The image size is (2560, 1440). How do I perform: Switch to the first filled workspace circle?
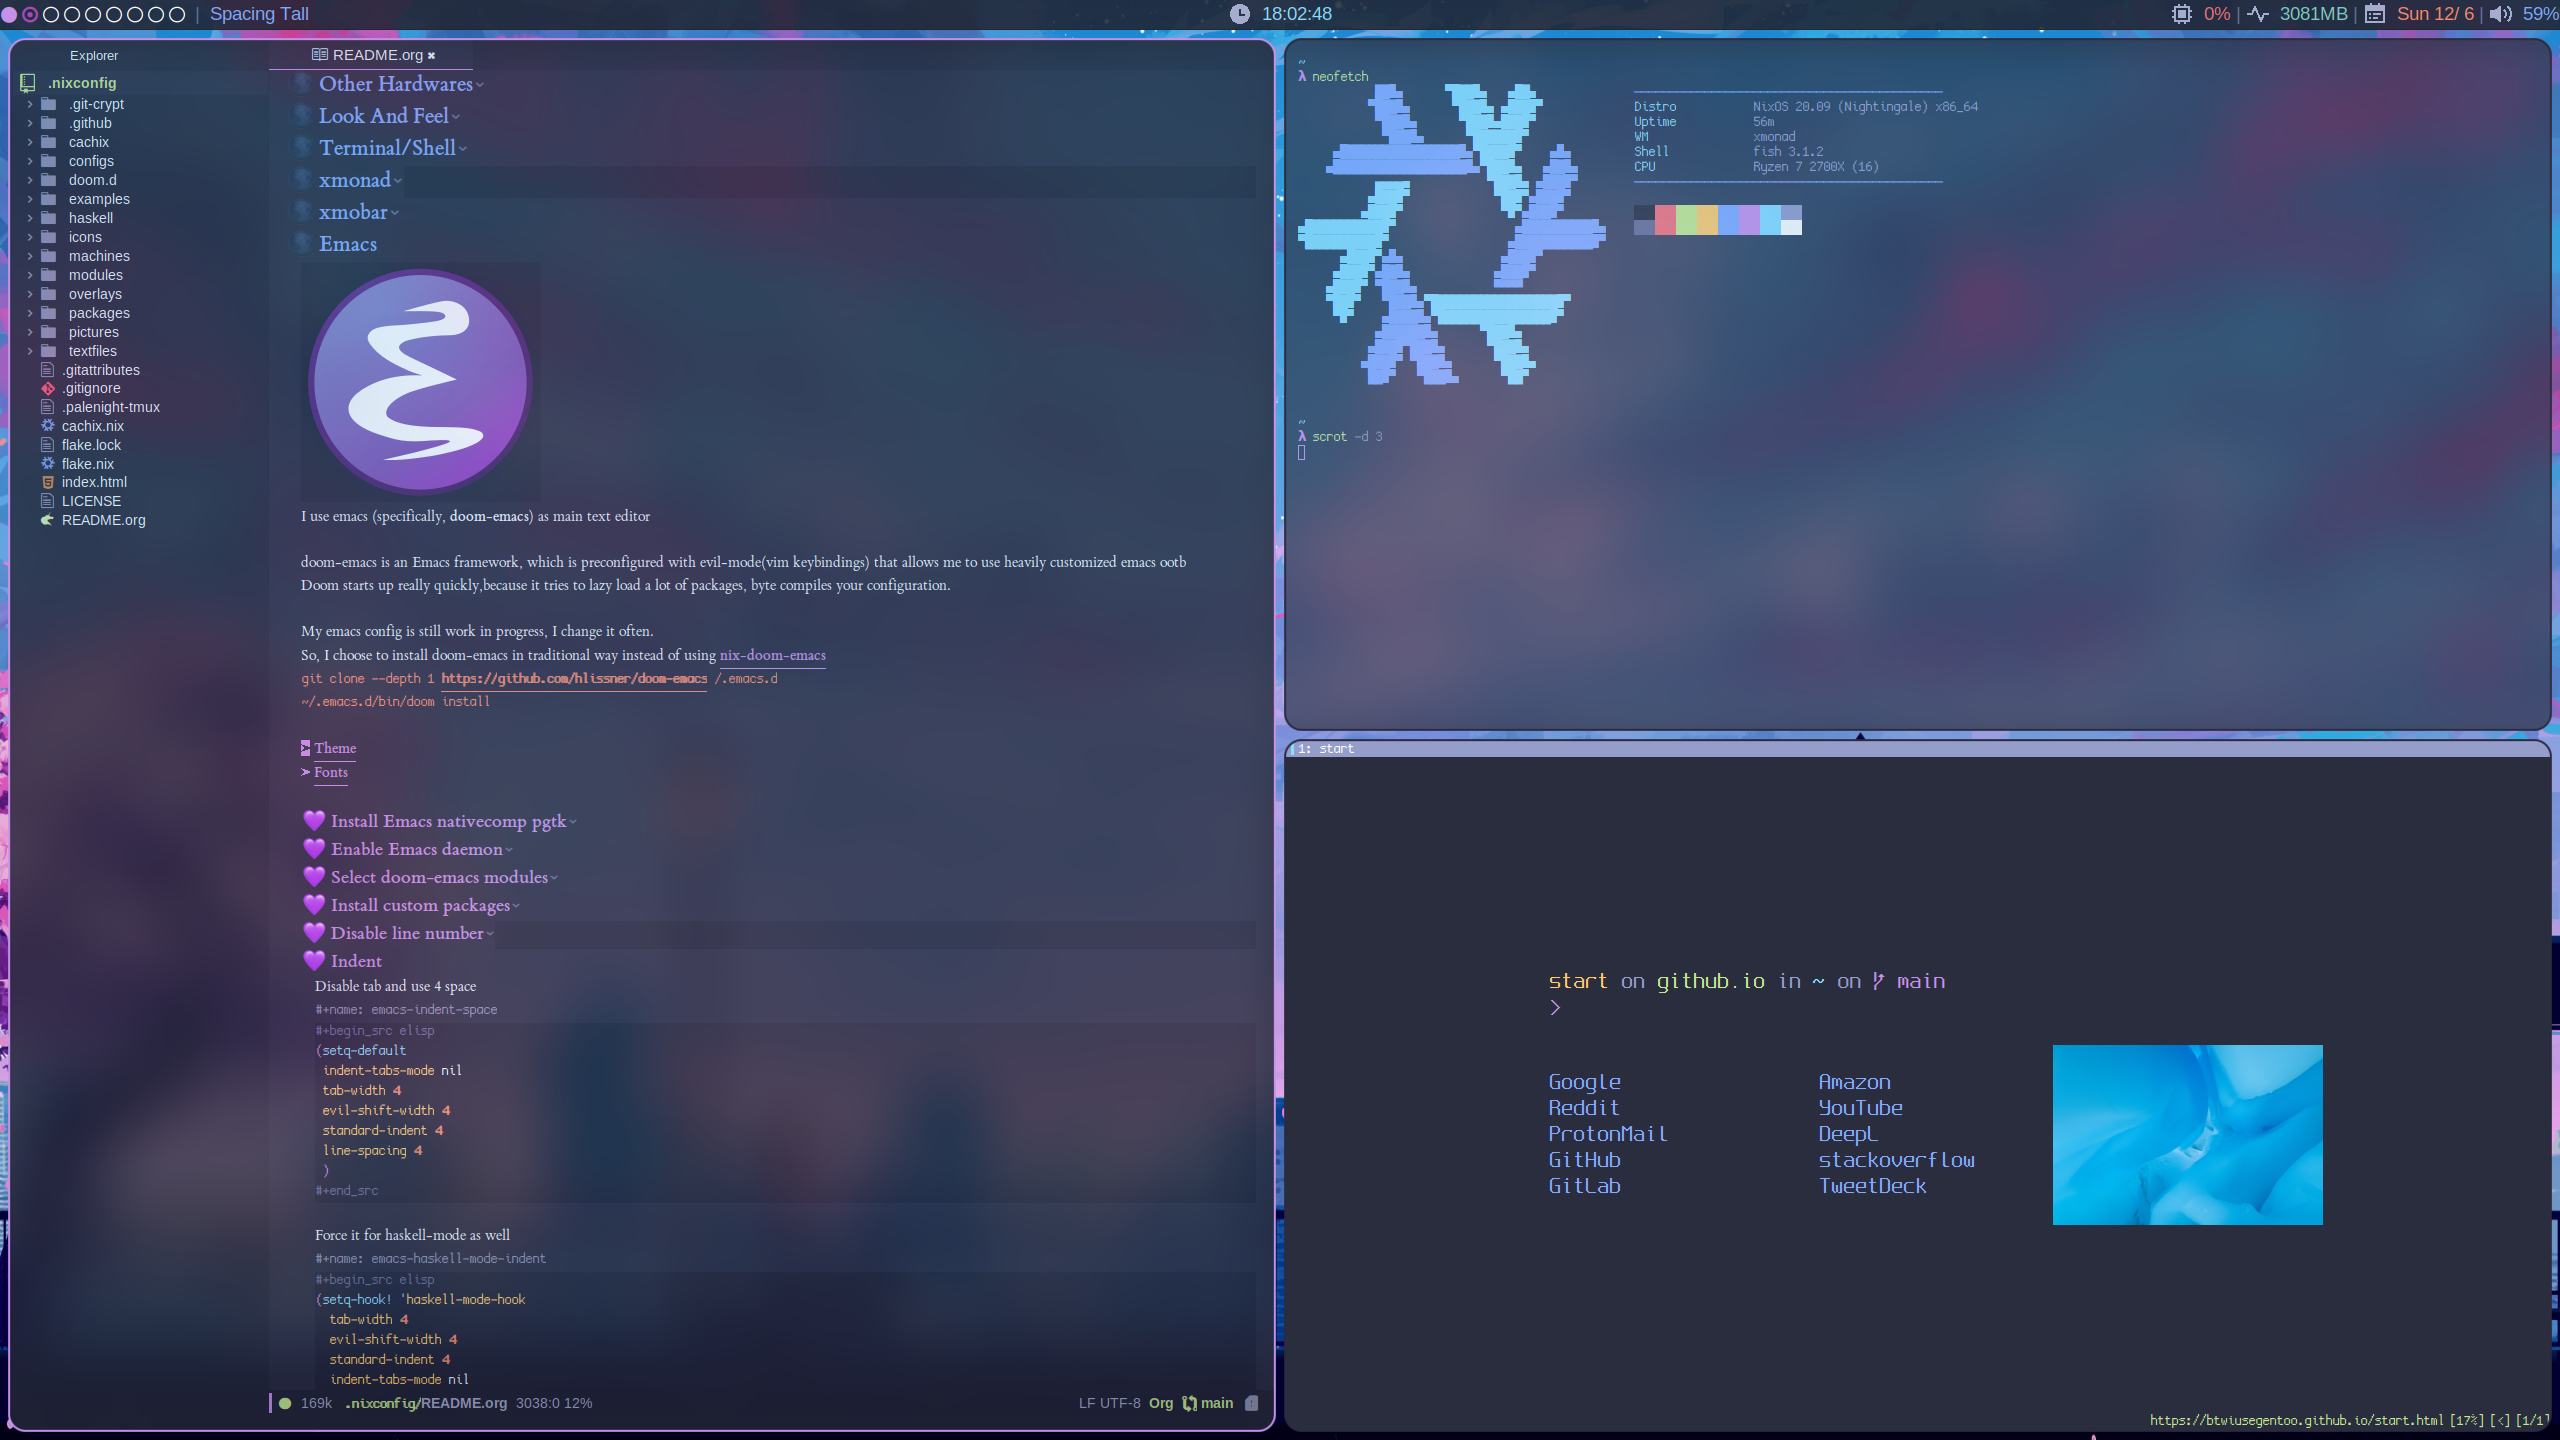point(9,14)
